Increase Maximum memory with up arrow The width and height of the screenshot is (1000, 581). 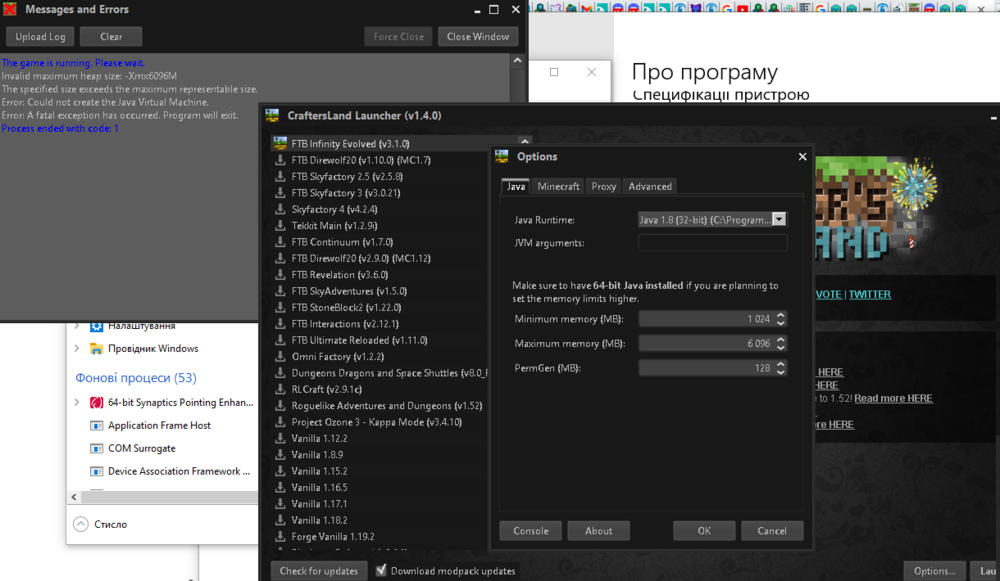click(781, 339)
